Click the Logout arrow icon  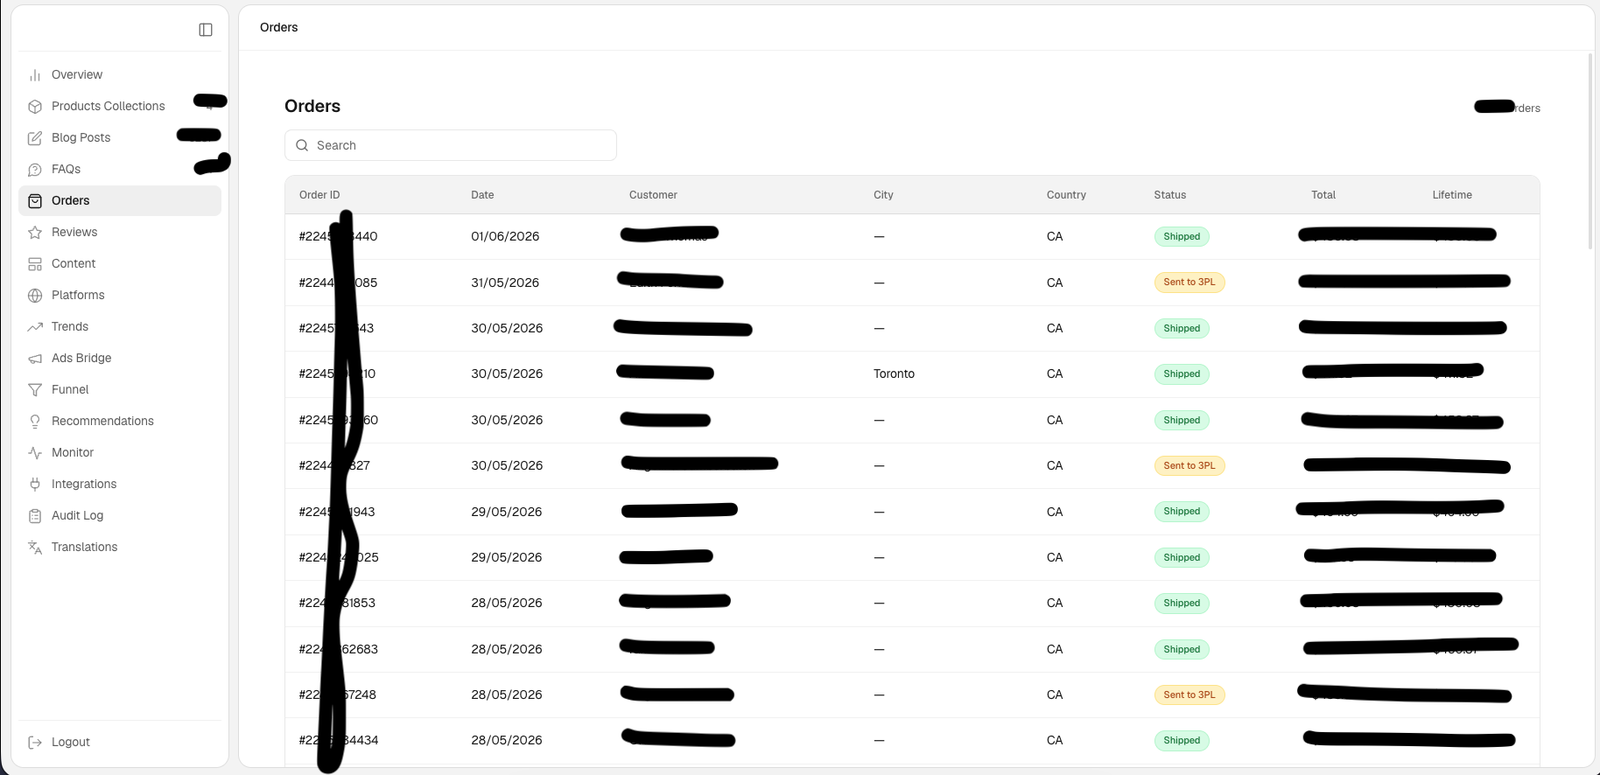pyautogui.click(x=35, y=742)
